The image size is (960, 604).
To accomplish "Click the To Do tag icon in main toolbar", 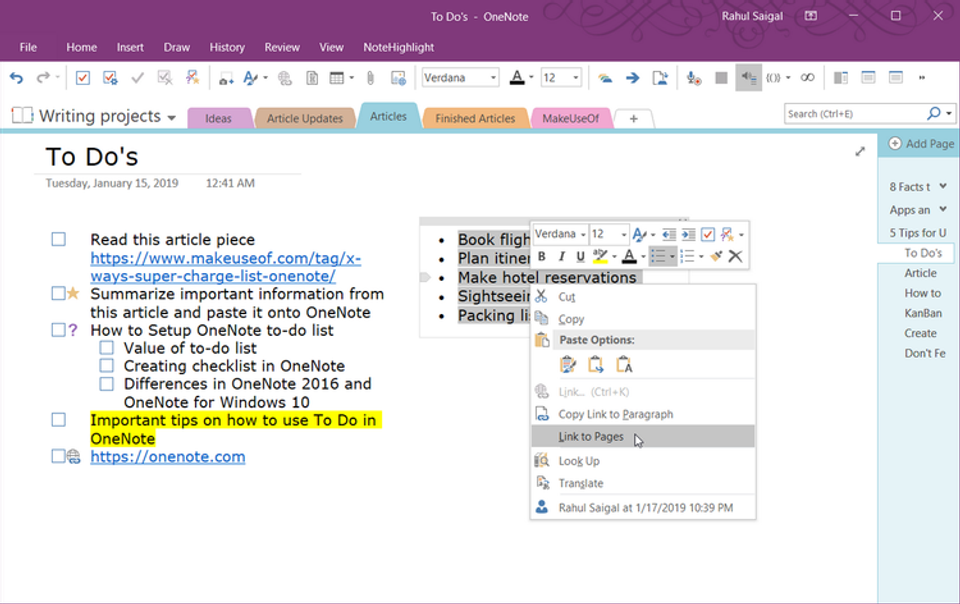I will pos(83,78).
